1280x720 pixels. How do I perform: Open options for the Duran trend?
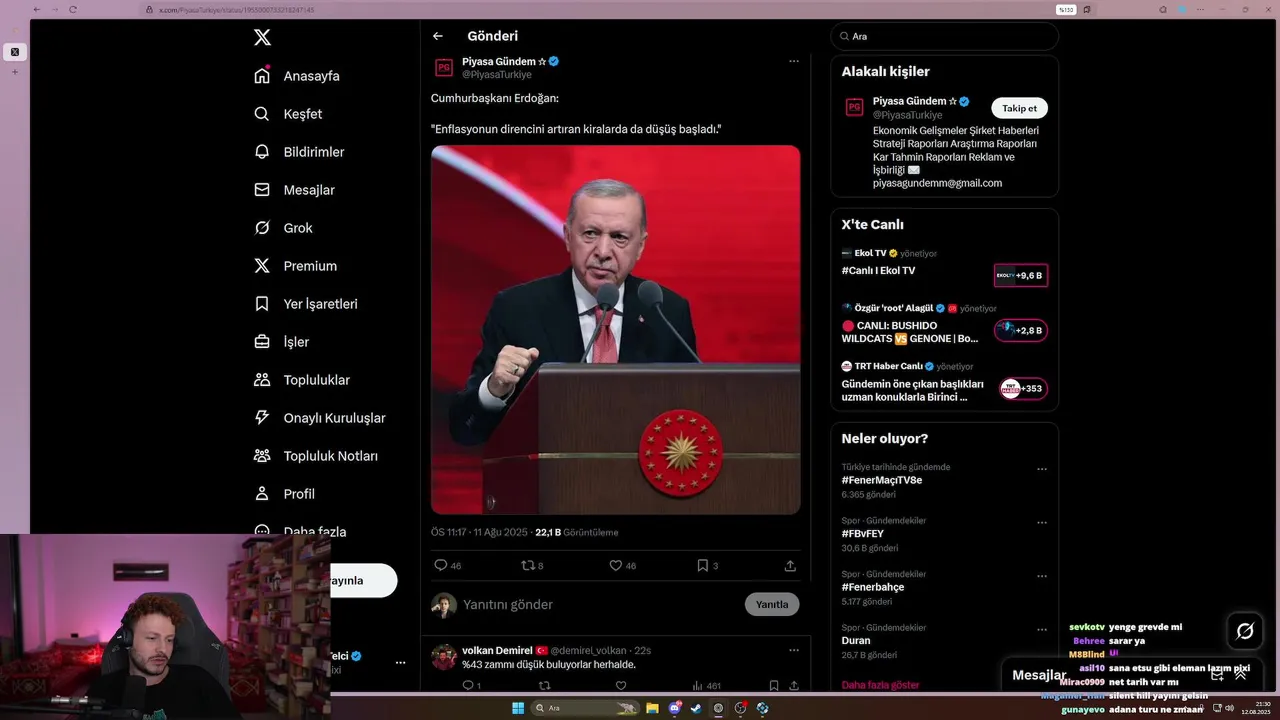(x=1042, y=629)
